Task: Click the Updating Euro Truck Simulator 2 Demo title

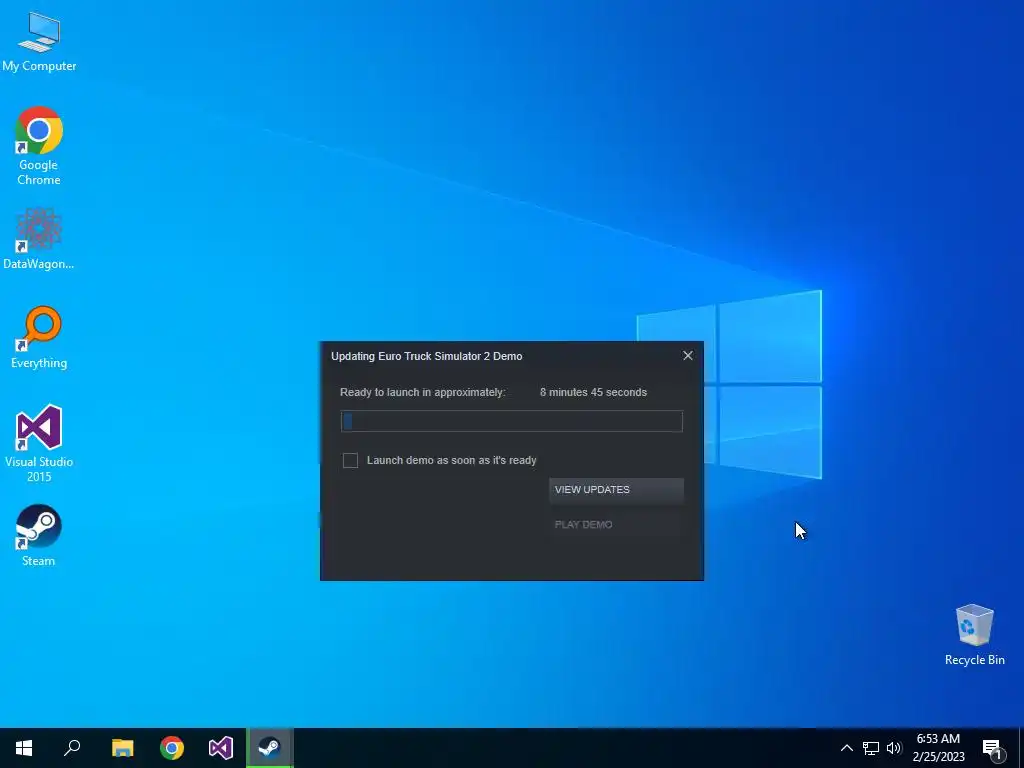Action: (x=426, y=357)
